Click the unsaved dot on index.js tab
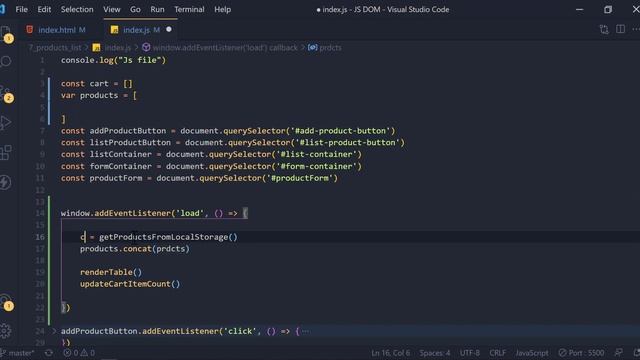Viewport: 640px width, 360px height. [169, 29]
